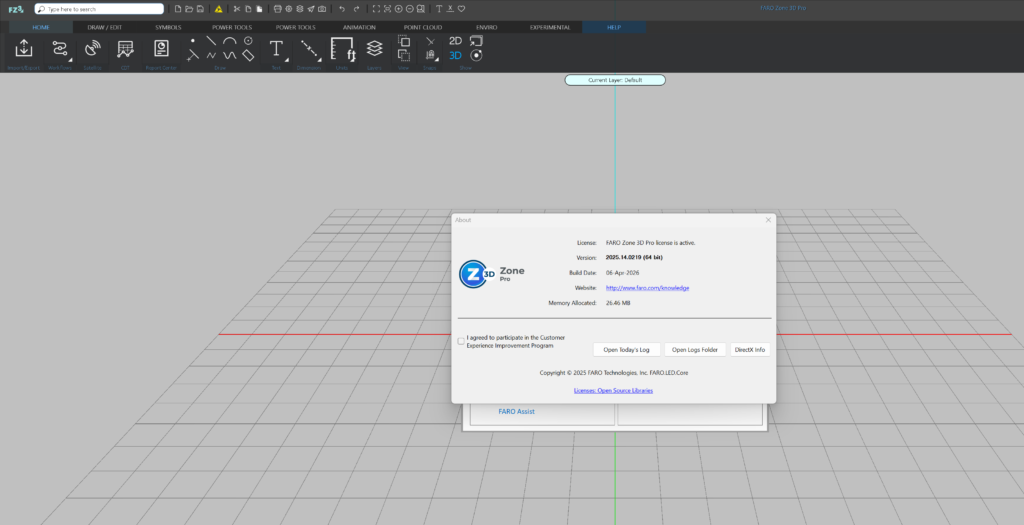Select the rotated Rectangle draw tool

tap(248, 56)
